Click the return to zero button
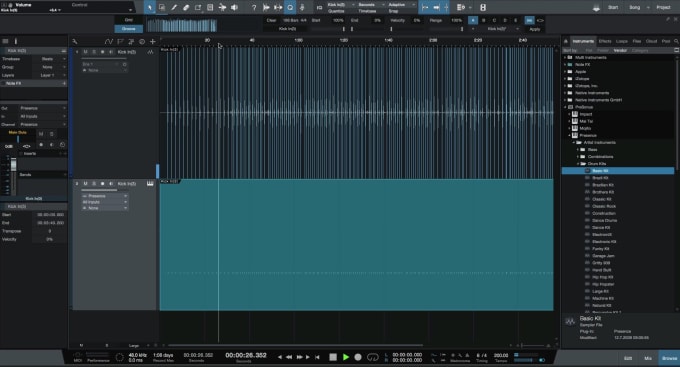This screenshot has width=680, height=367. (x=317, y=357)
